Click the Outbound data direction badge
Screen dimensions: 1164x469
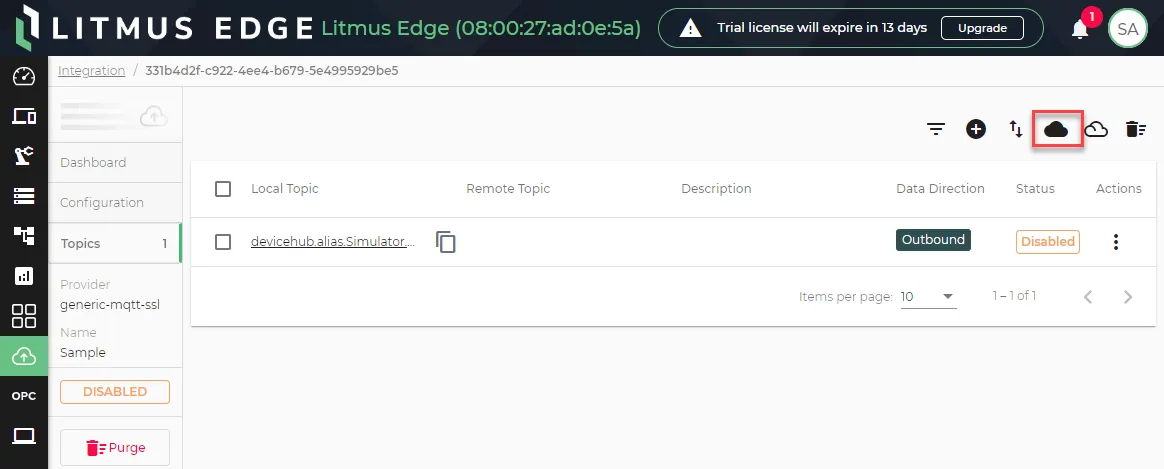933,240
